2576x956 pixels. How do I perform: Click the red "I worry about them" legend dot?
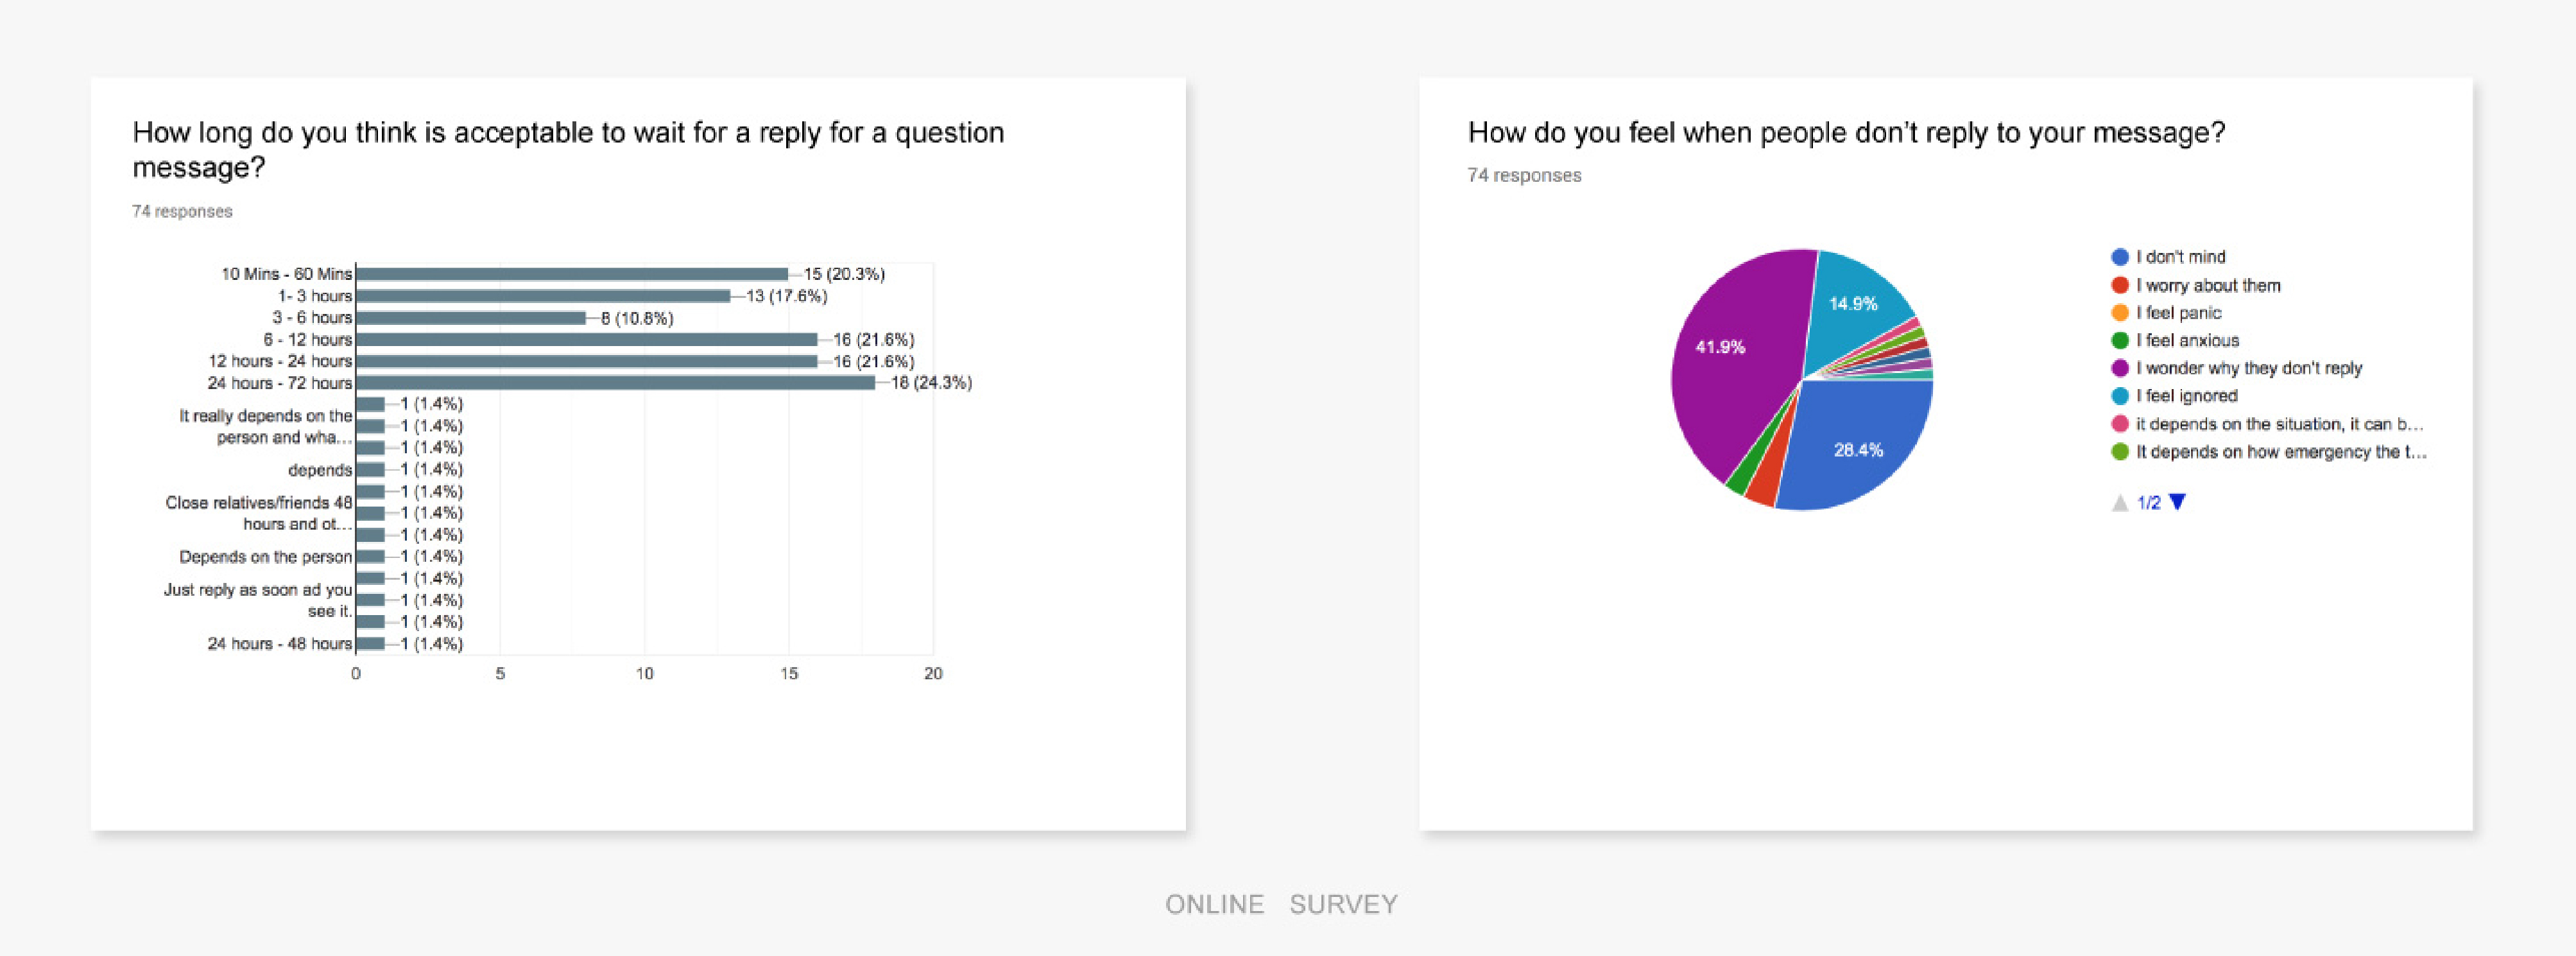(x=2119, y=285)
